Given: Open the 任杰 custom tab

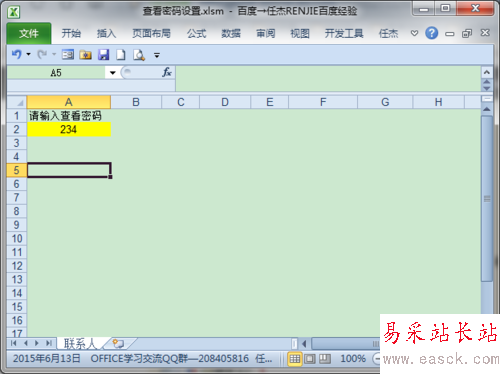Looking at the screenshot, I should 388,33.
